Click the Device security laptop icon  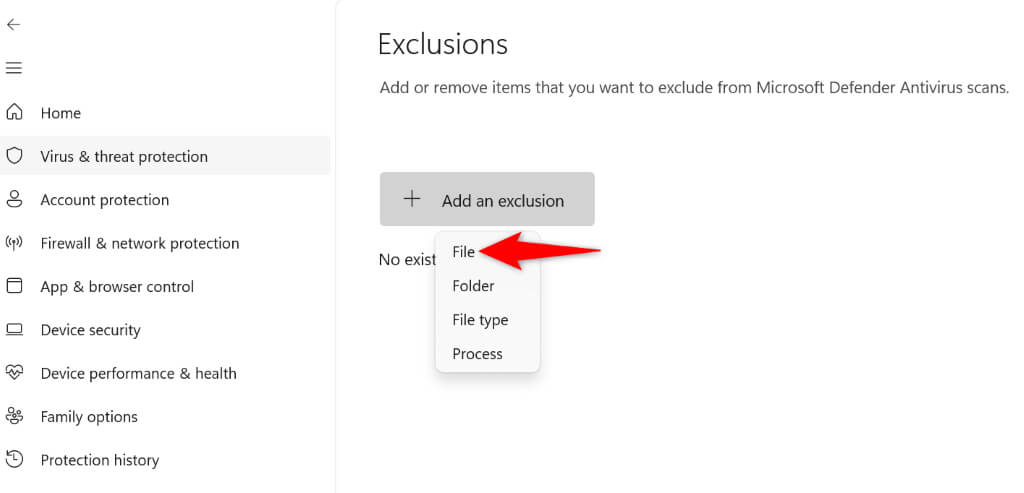(x=14, y=330)
